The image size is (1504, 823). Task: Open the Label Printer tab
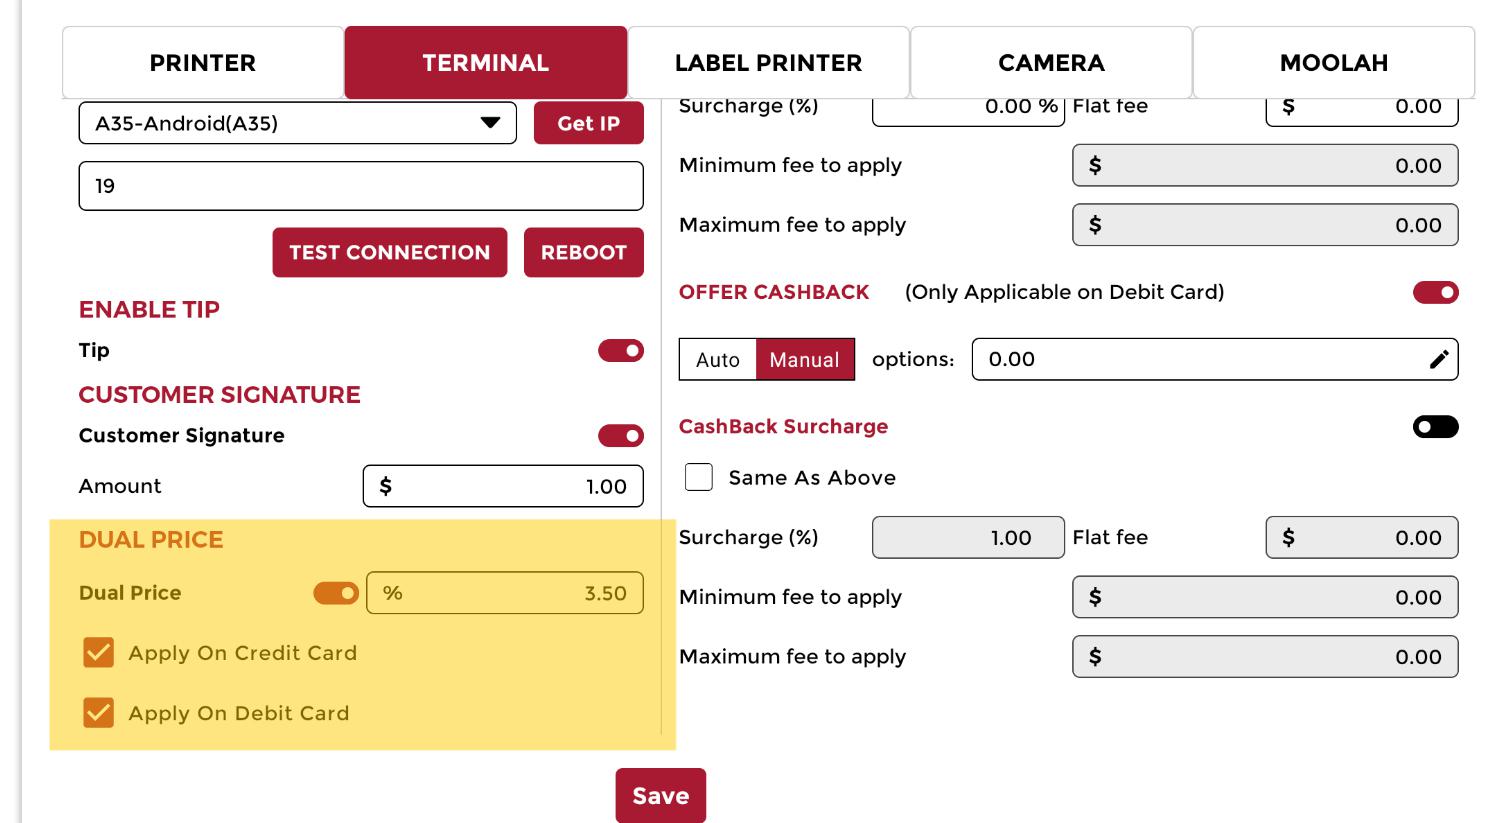point(768,63)
